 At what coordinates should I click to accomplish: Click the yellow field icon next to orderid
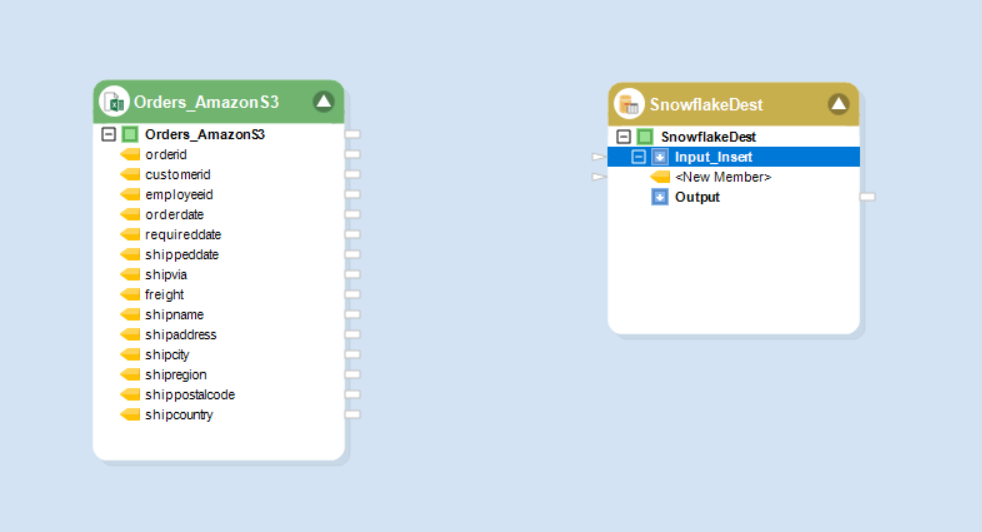(x=130, y=155)
